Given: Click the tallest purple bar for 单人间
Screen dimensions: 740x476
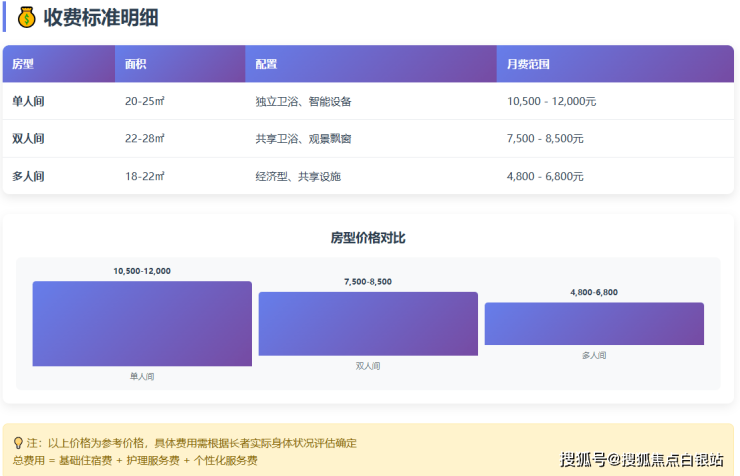Looking at the screenshot, I should [142, 323].
